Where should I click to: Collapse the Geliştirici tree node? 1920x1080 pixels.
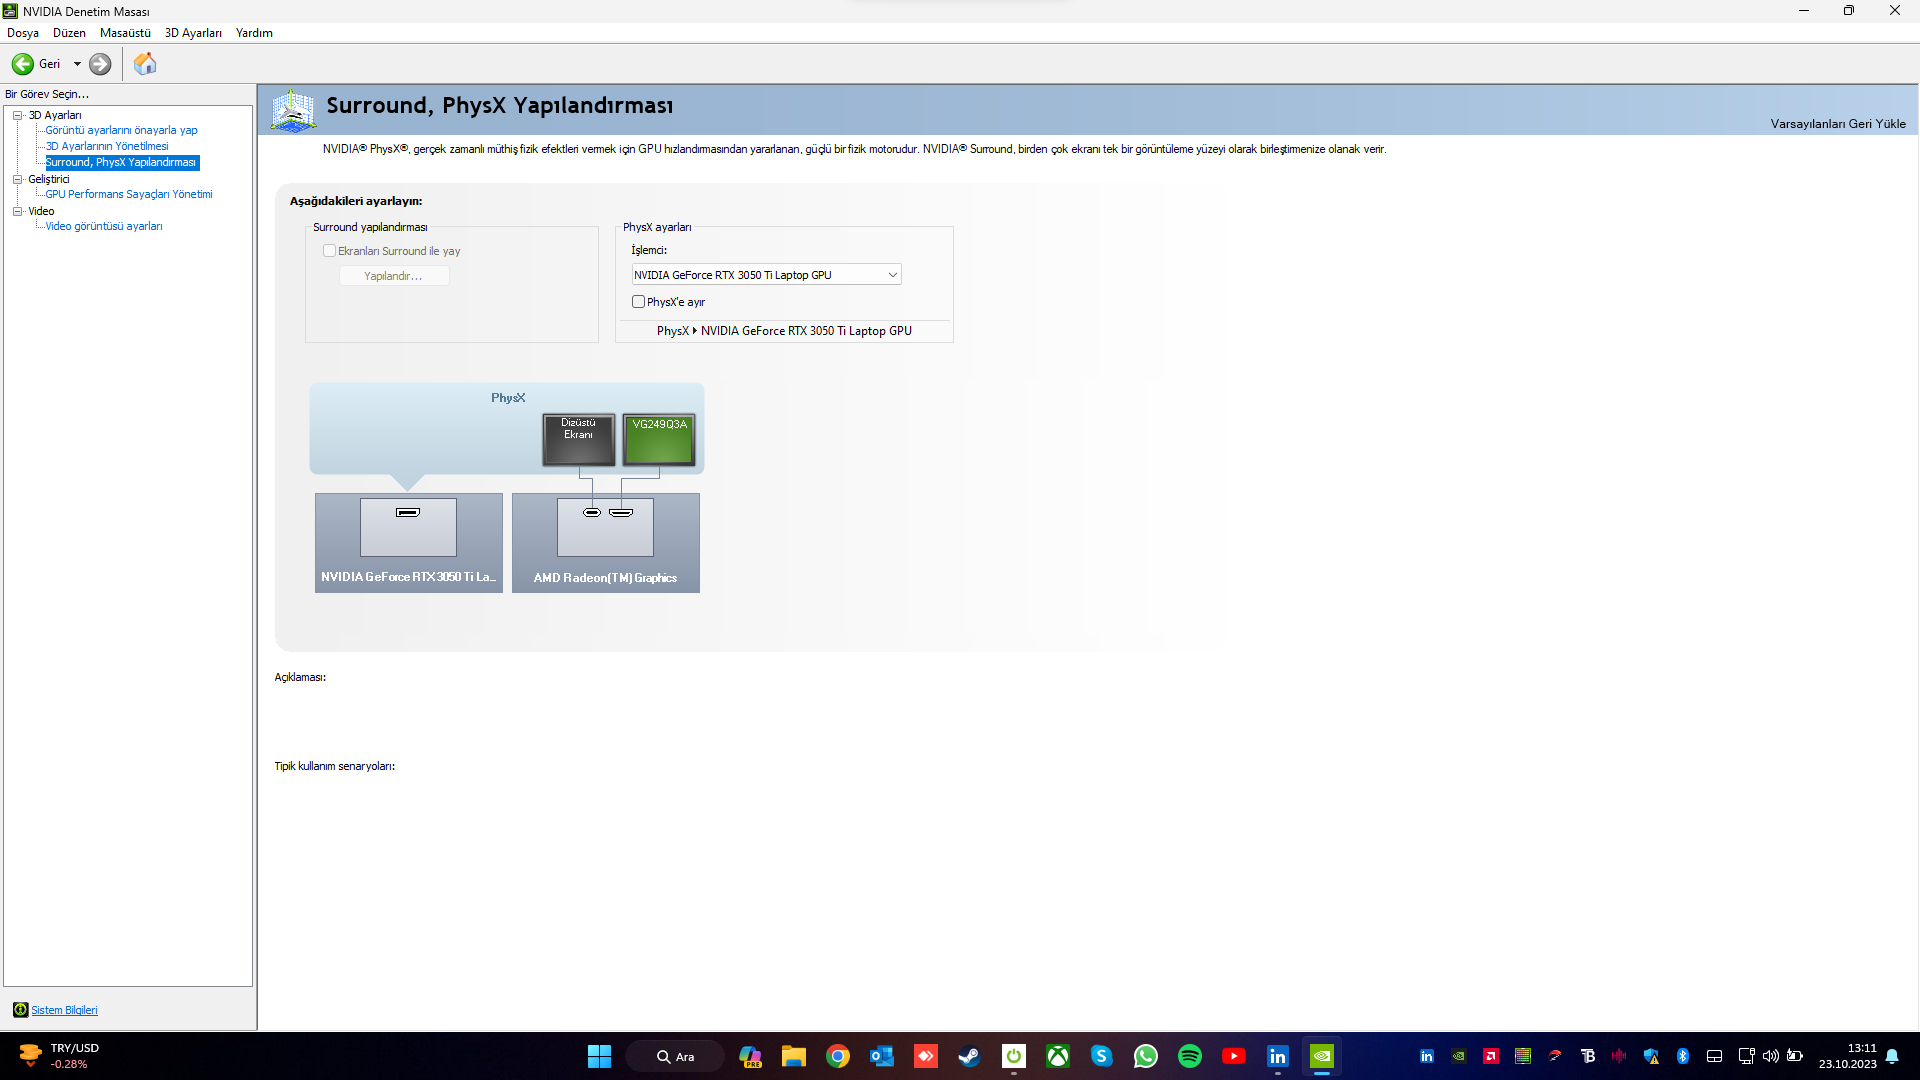click(17, 179)
